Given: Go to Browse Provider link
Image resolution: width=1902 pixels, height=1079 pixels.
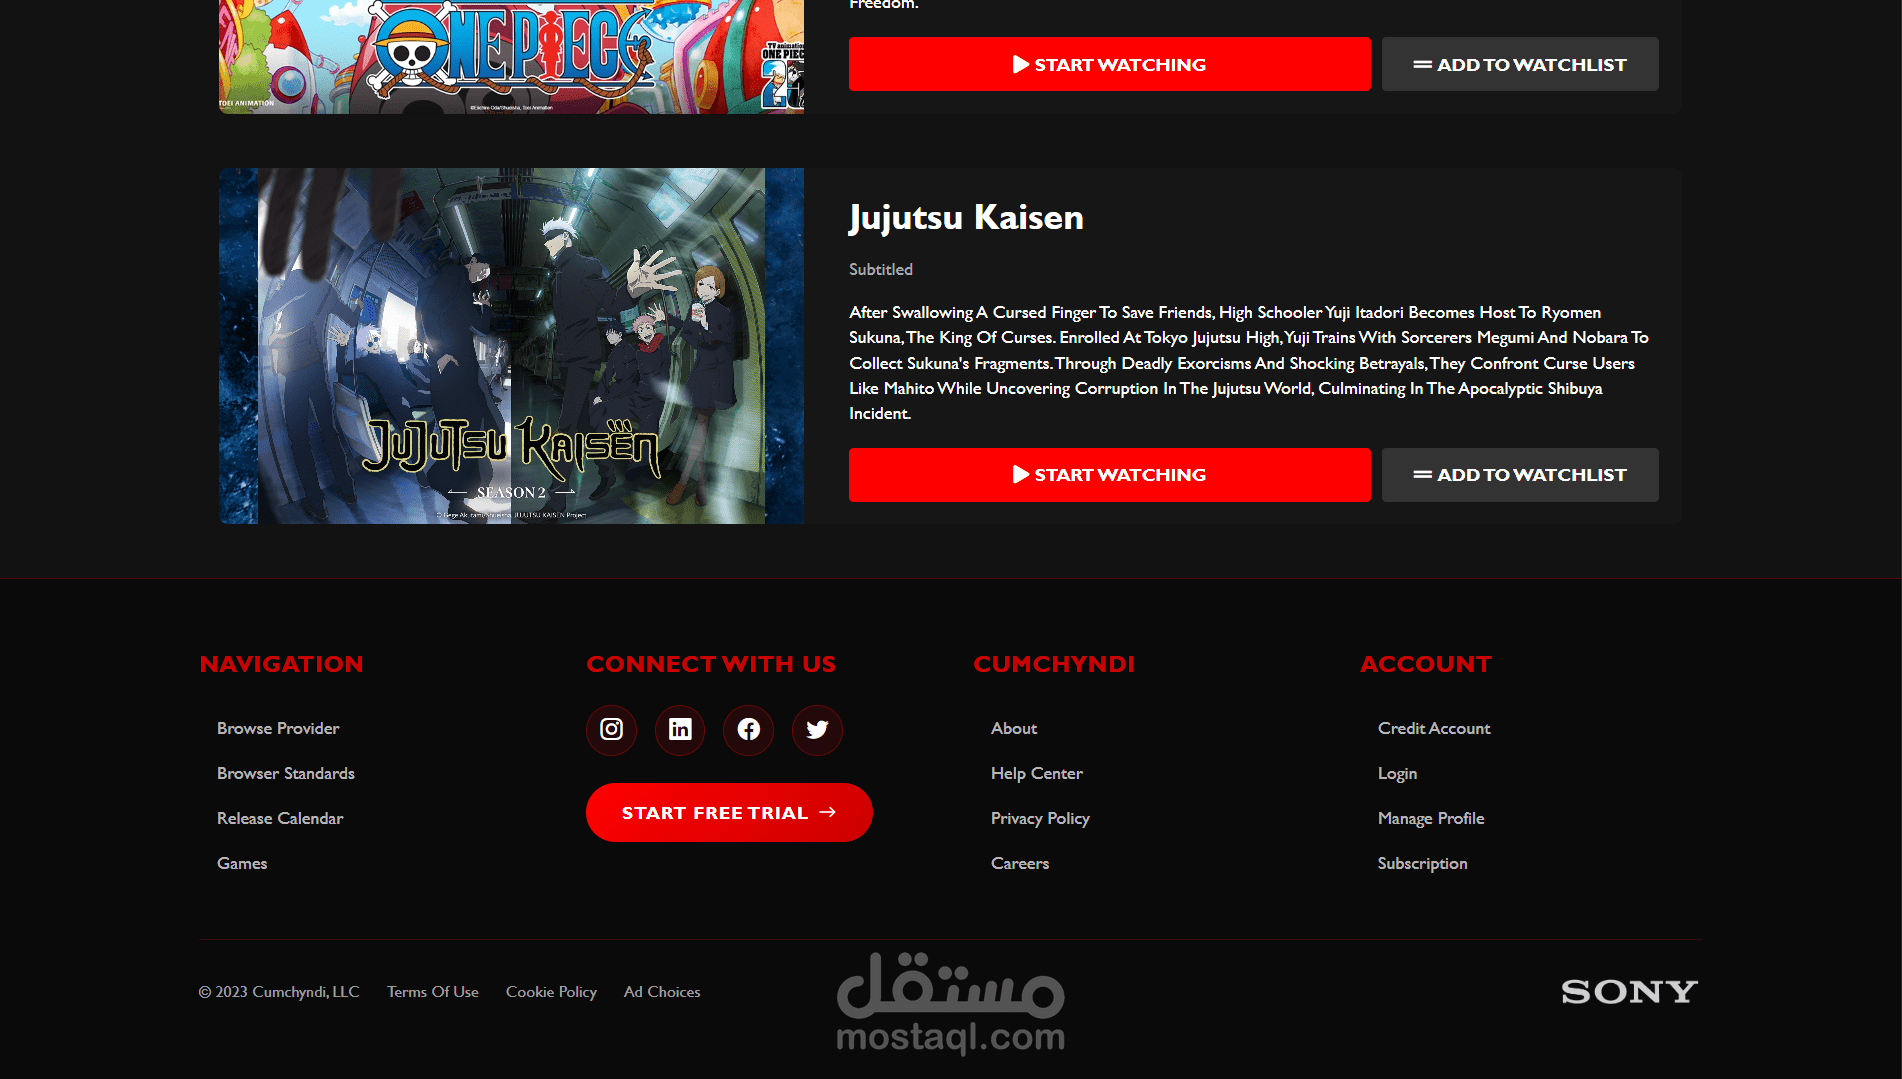Looking at the screenshot, I should pyautogui.click(x=278, y=728).
